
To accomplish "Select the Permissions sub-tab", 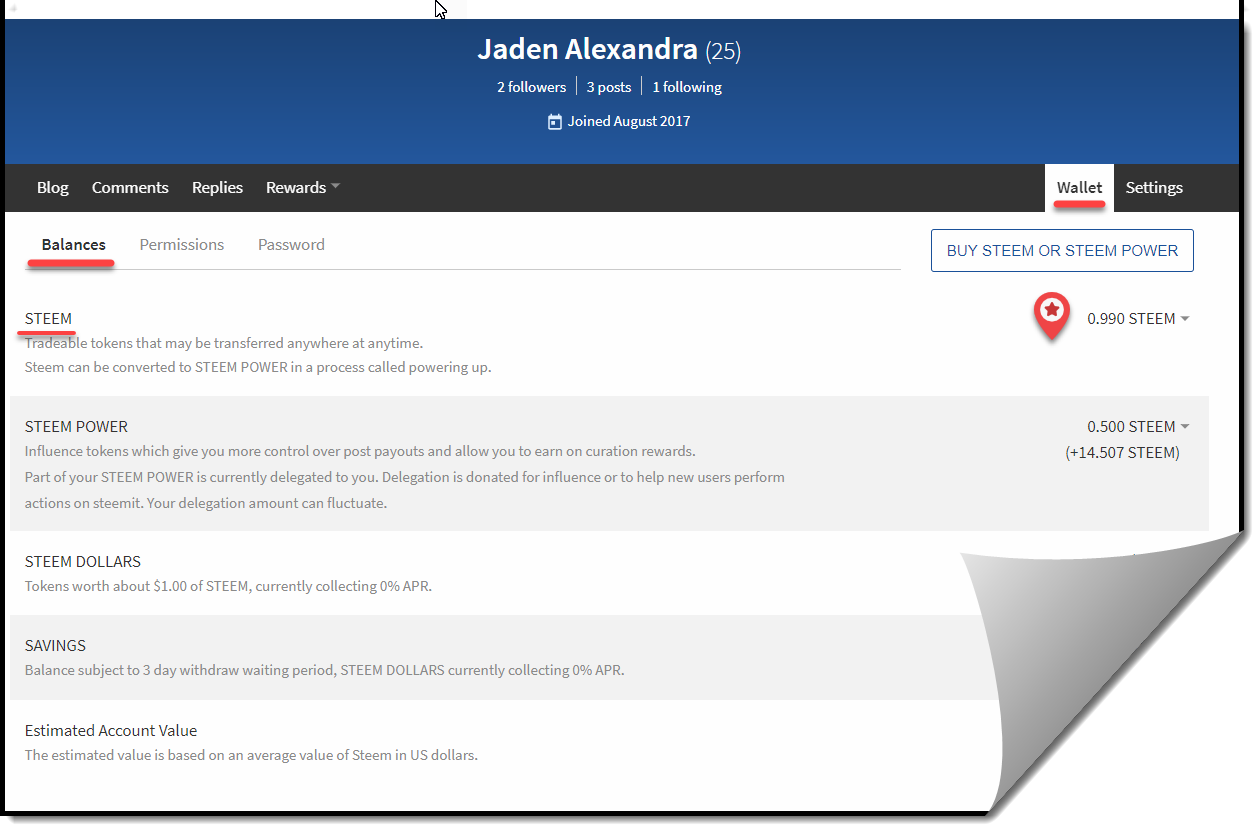I will (182, 245).
